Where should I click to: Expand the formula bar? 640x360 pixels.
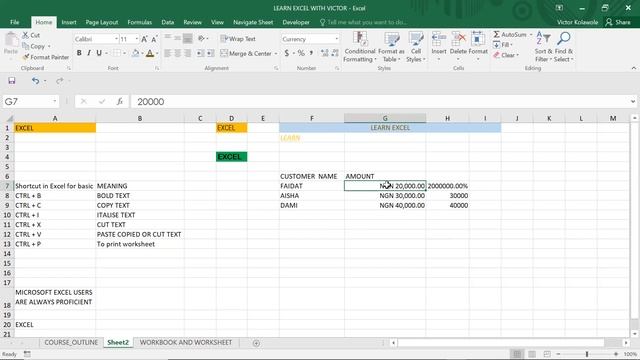633,102
